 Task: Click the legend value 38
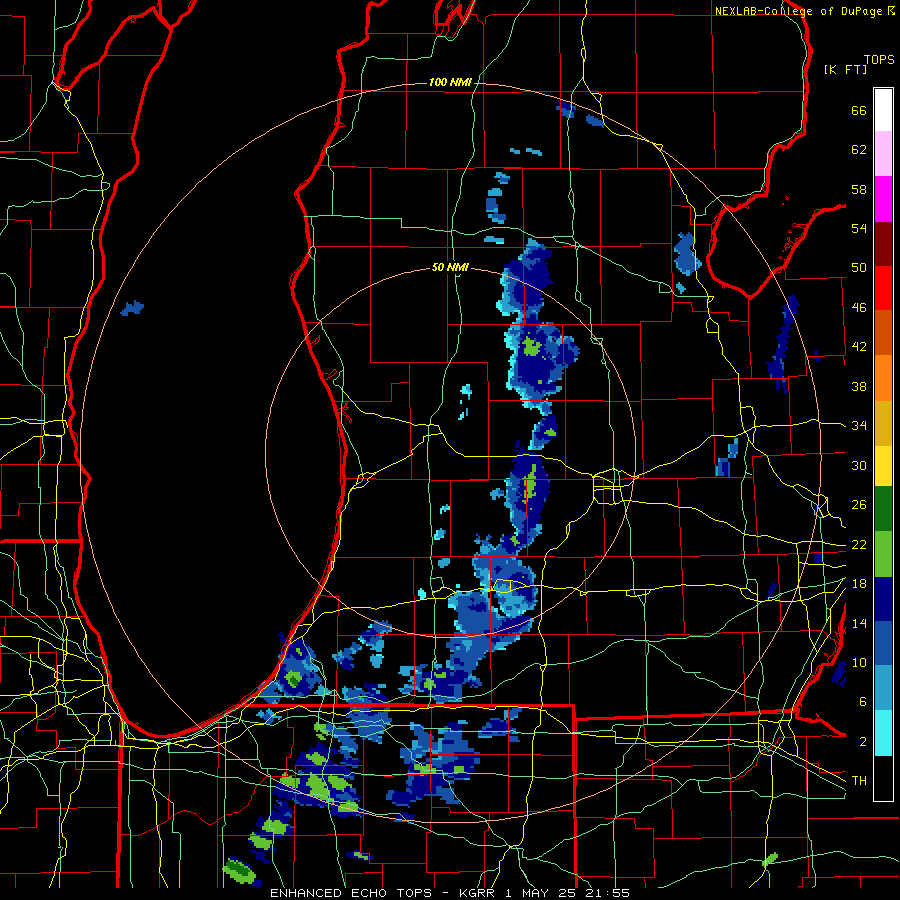click(859, 386)
